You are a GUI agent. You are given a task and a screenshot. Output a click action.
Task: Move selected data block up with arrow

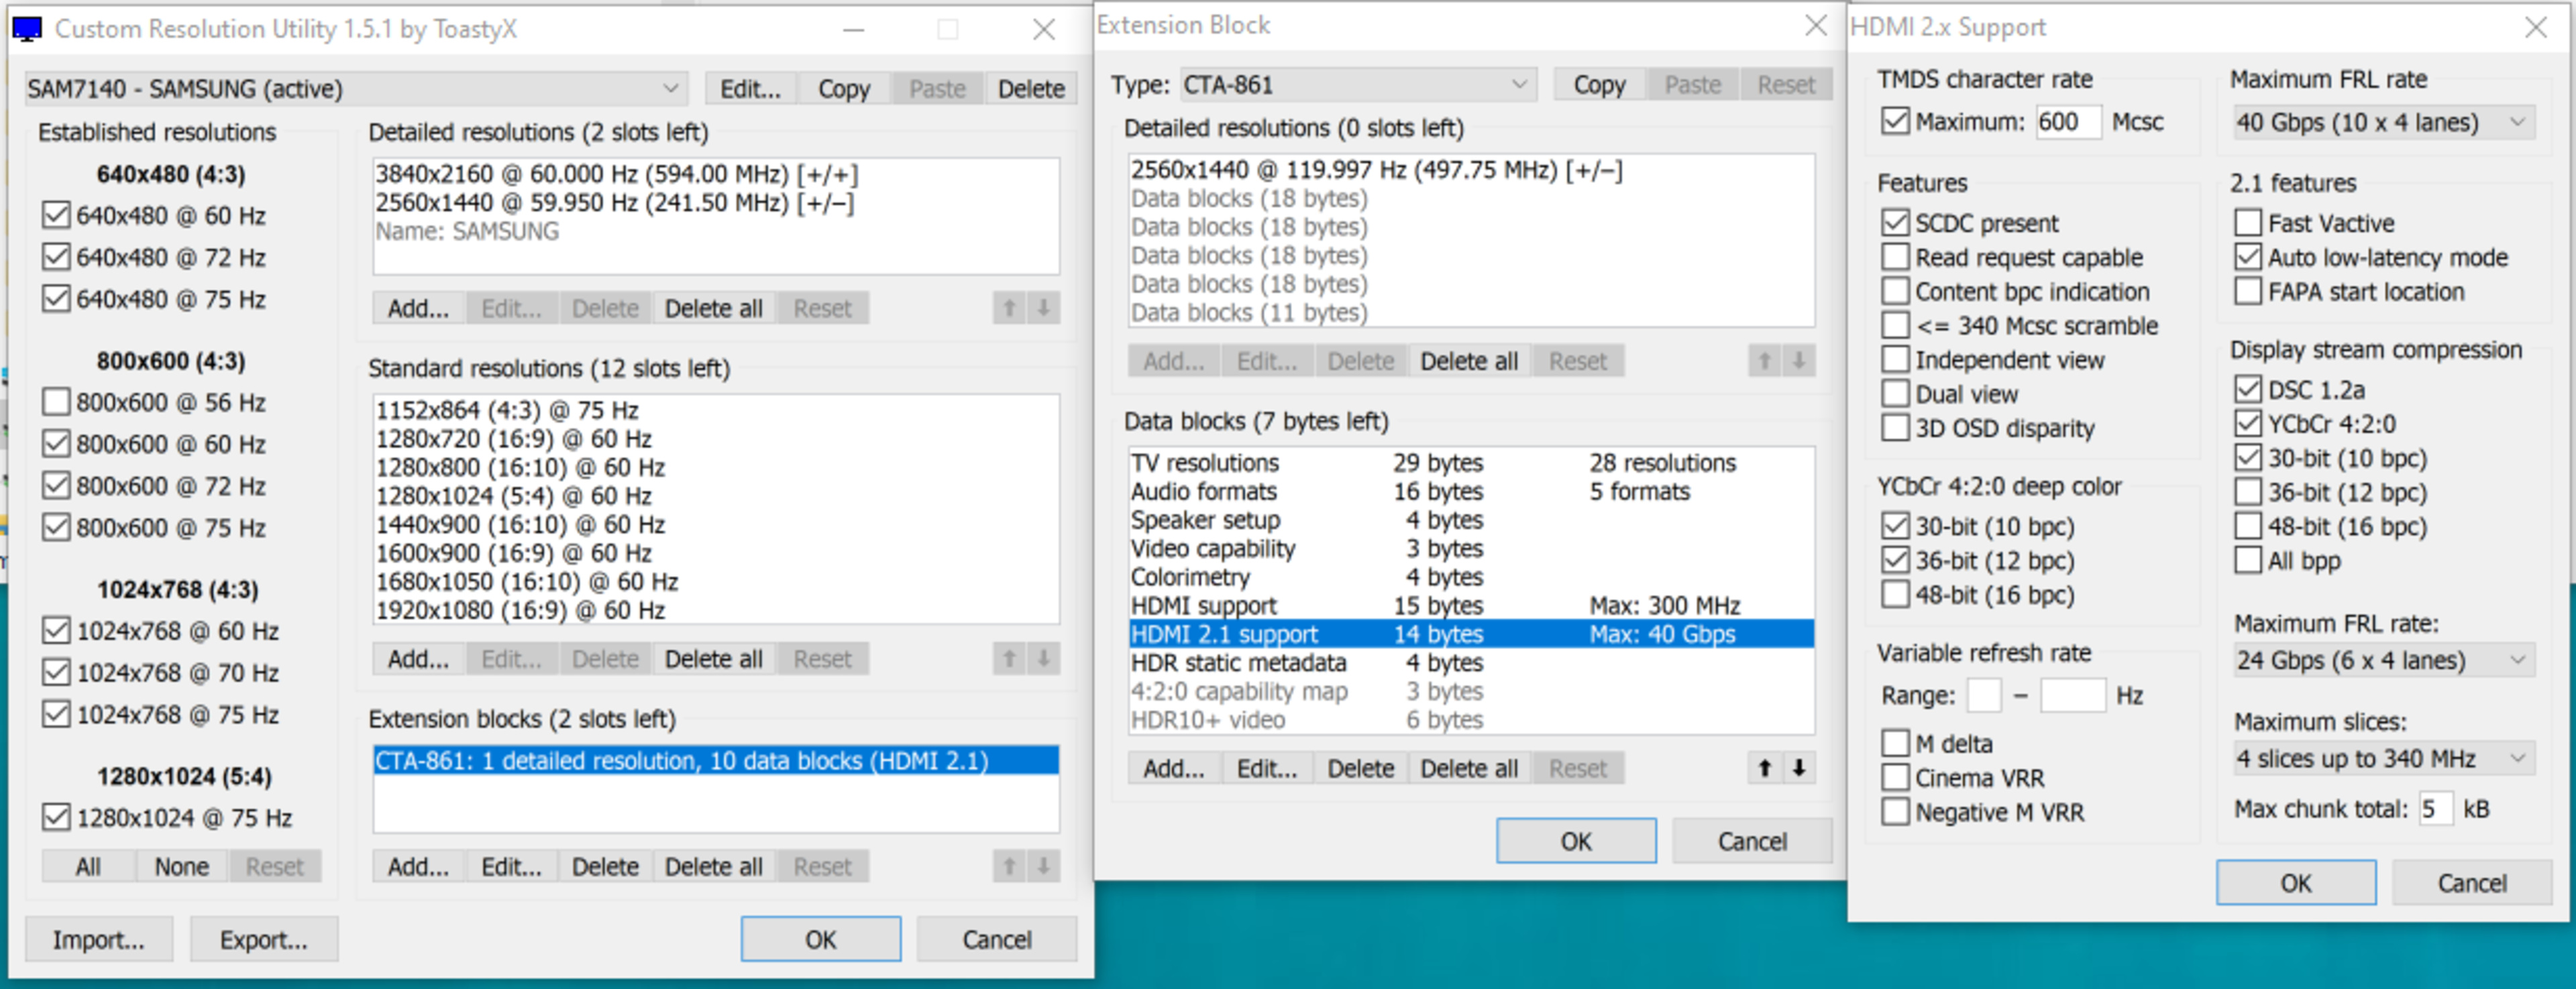point(1765,768)
